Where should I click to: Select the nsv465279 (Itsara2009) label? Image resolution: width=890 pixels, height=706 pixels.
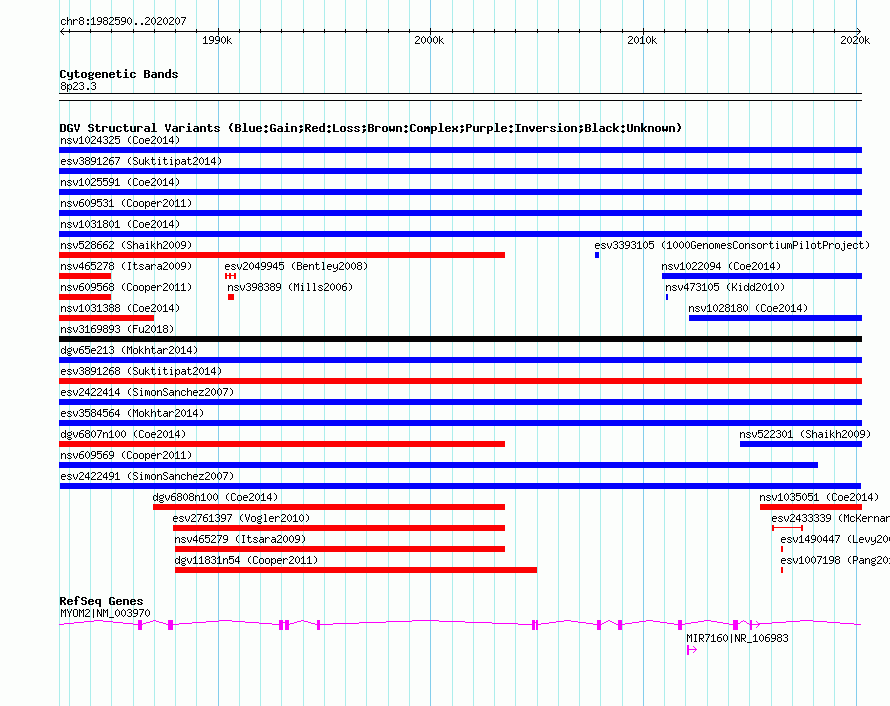point(240,539)
